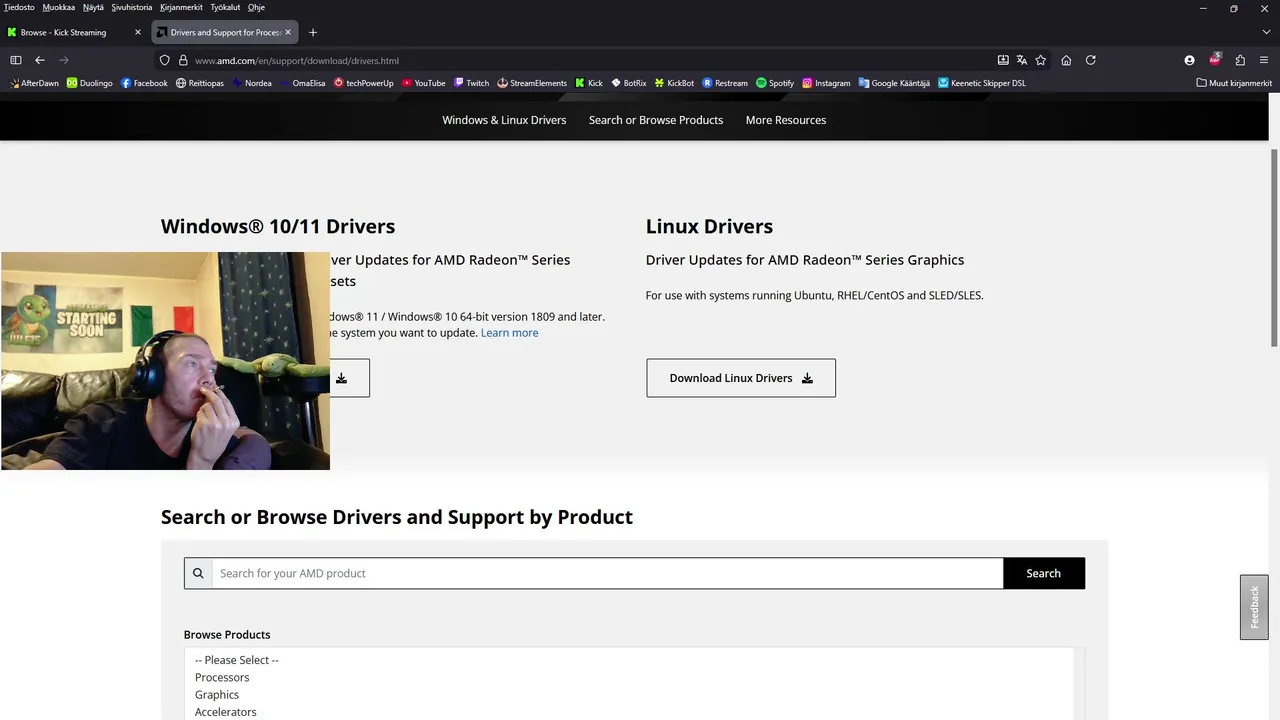Open the Reittiopas bookmark
Viewport: 1280px width, 720px height.
point(200,83)
